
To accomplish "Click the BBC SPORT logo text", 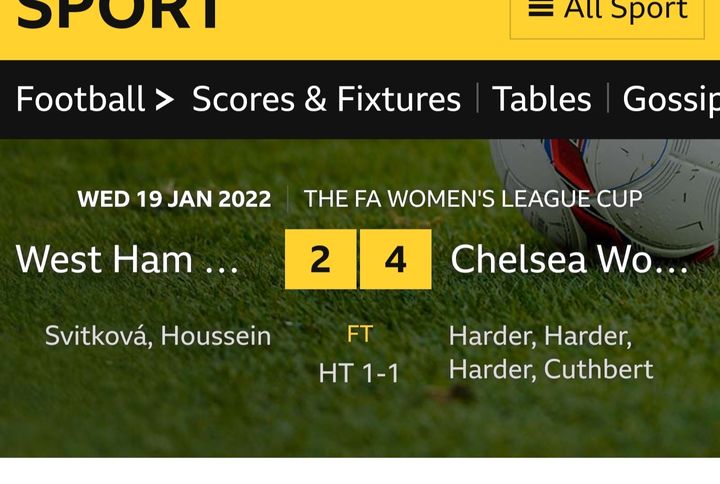I will [120, 14].
